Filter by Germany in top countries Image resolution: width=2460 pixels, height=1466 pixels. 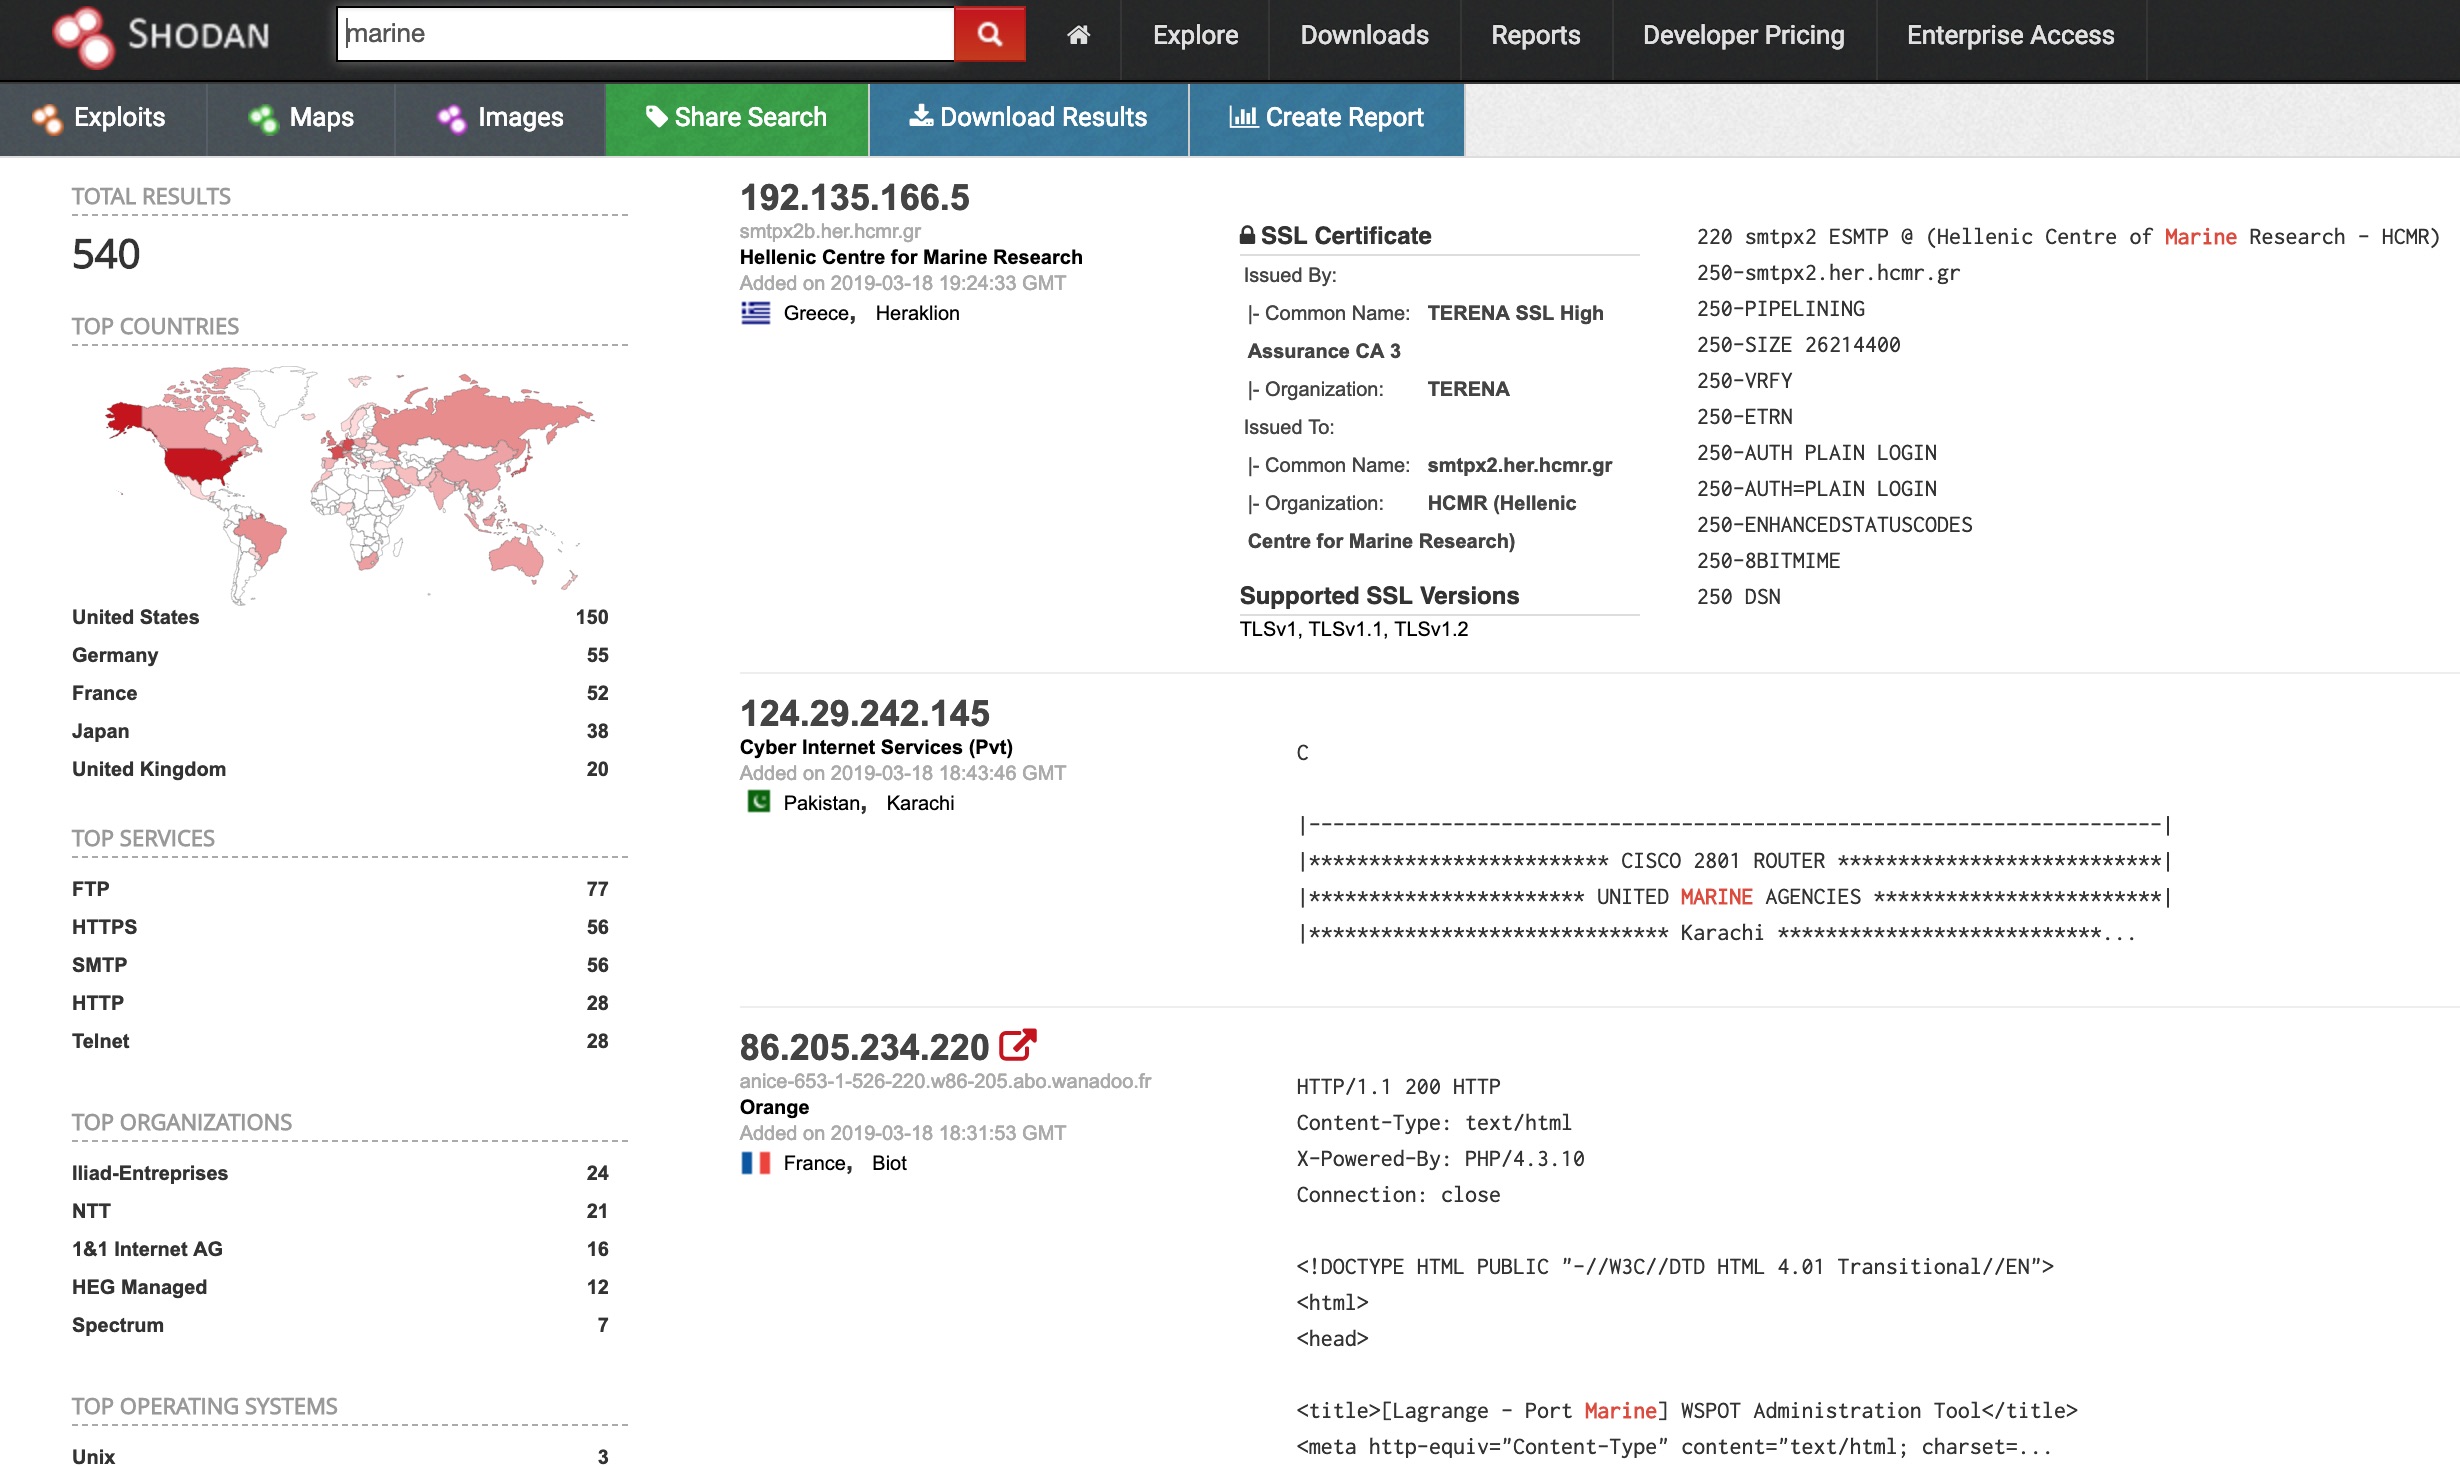[115, 655]
